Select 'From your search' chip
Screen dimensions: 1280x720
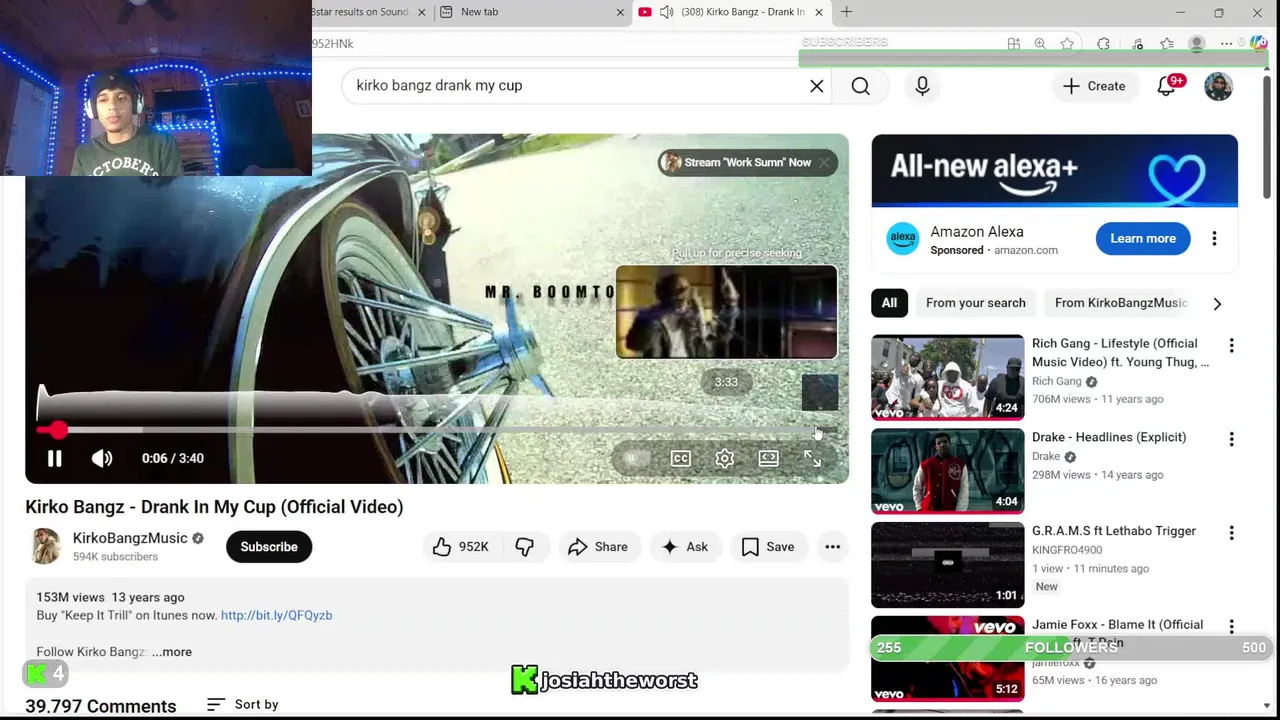click(x=975, y=303)
